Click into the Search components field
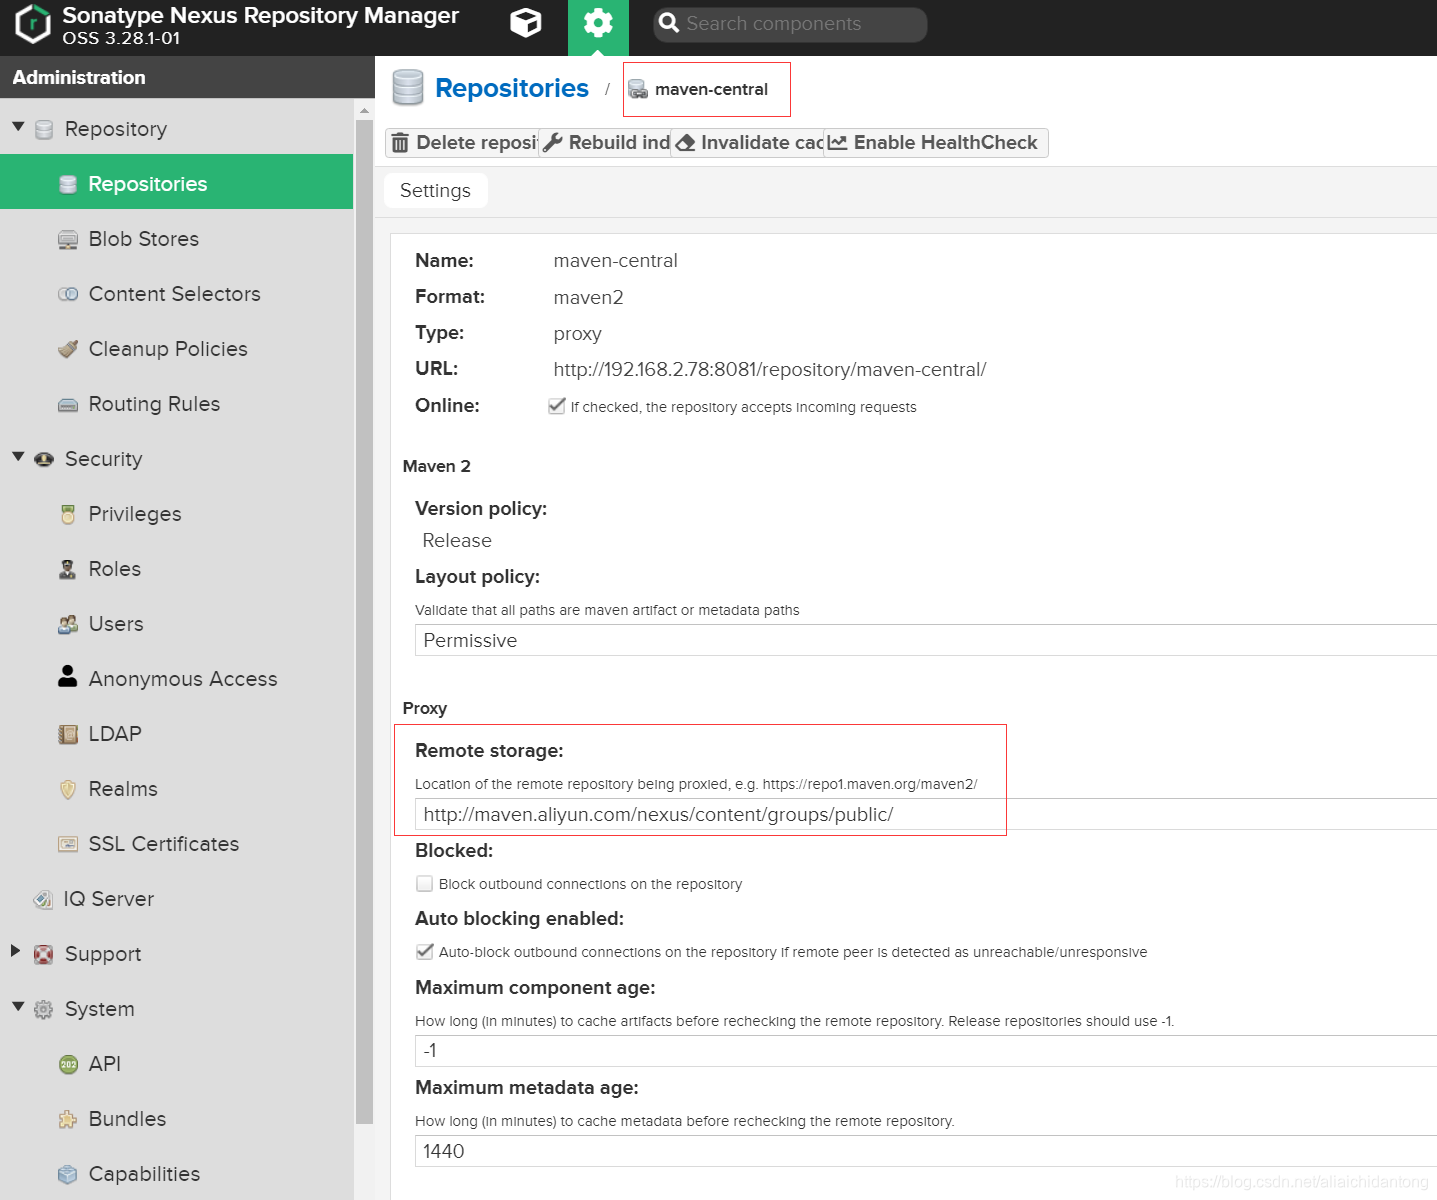 pyautogui.click(x=790, y=24)
